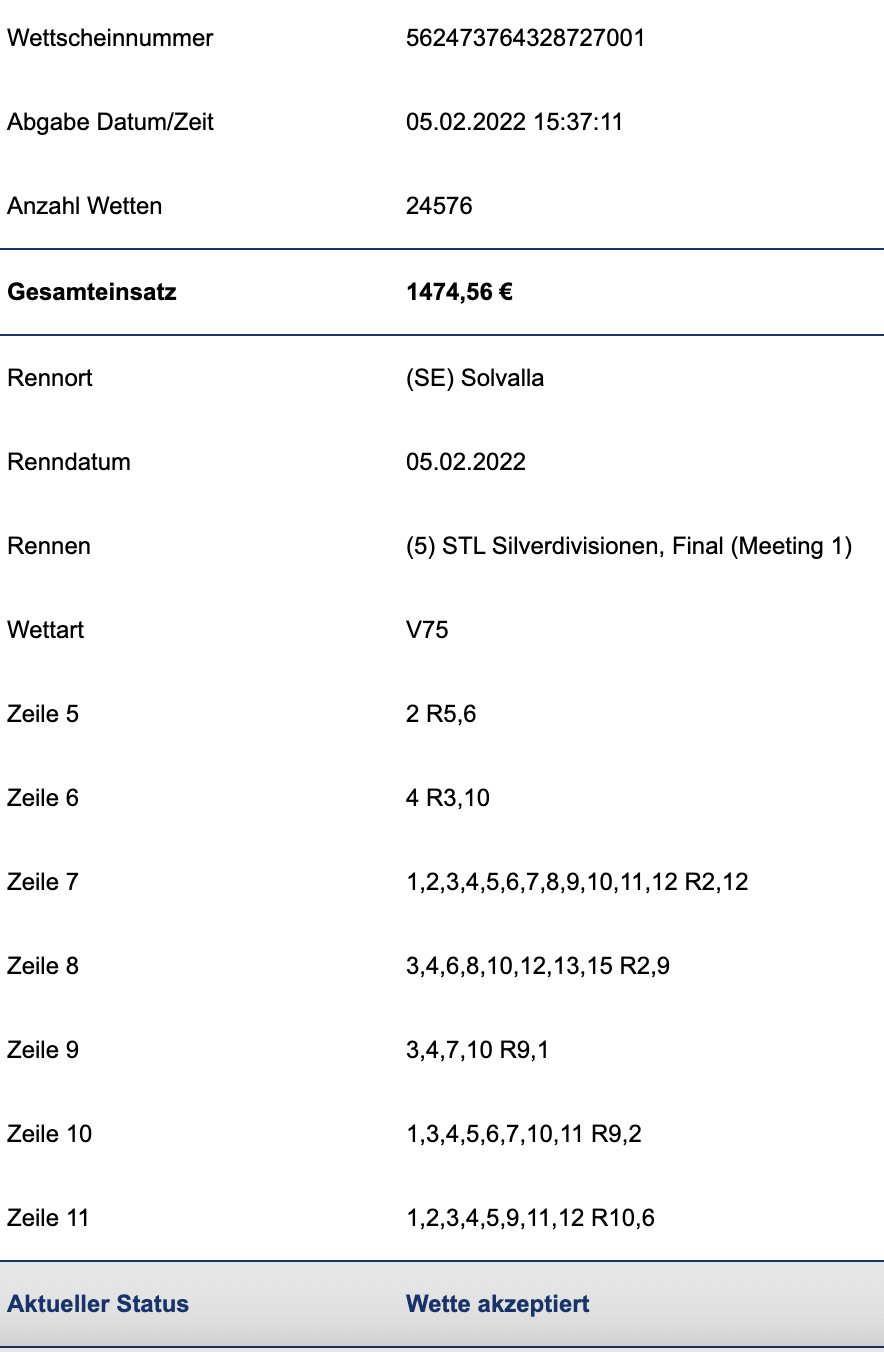Click the Wette akzeptiert status text
Screen dimensions: 884x1352
pos(498,1304)
